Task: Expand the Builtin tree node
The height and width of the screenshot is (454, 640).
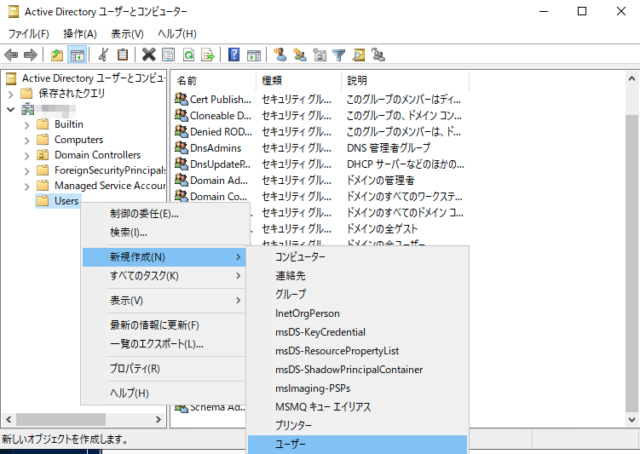Action: 27,125
